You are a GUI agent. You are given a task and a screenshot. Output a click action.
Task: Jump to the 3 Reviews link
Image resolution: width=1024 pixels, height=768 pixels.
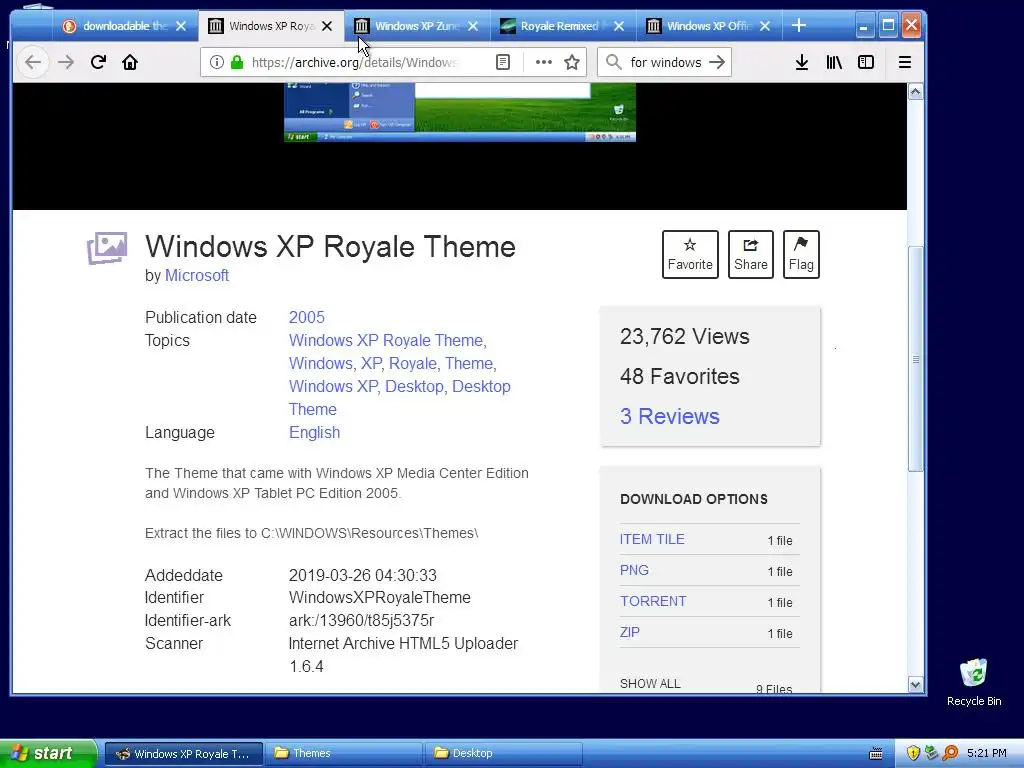669,416
